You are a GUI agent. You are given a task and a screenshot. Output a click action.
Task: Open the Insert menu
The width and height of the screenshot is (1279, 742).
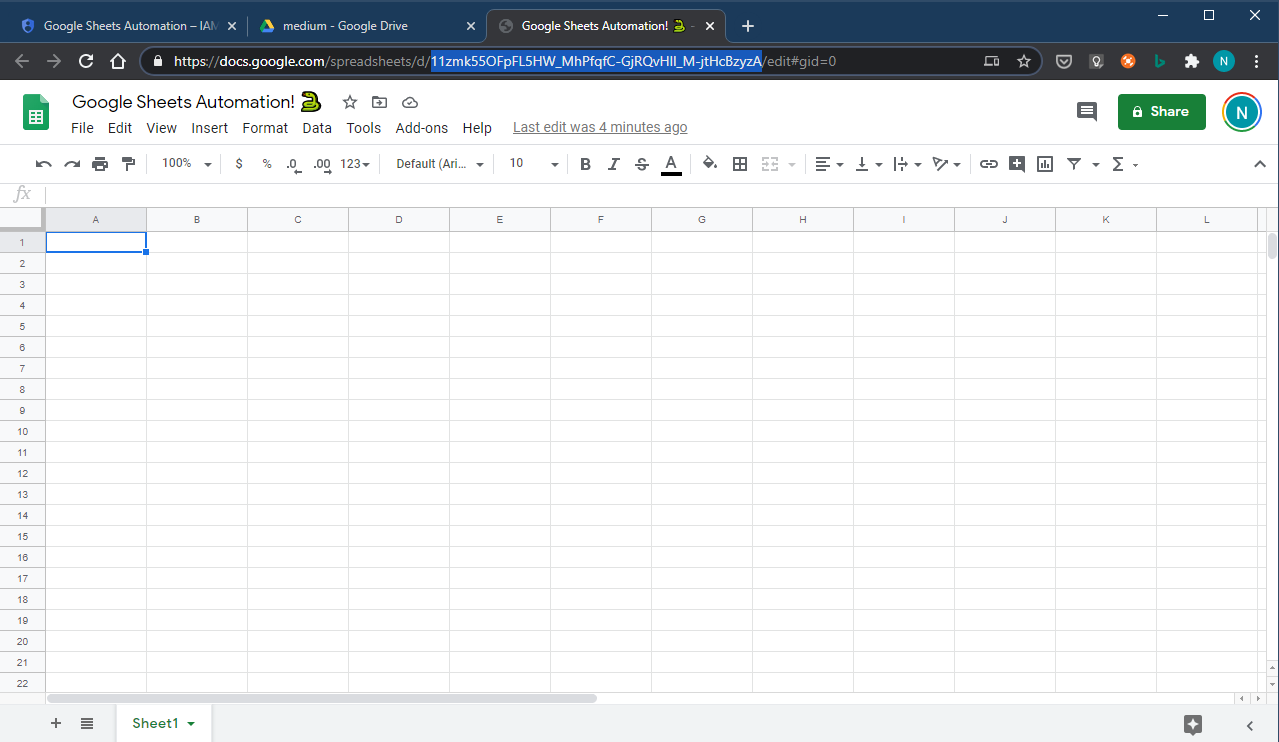click(x=210, y=128)
